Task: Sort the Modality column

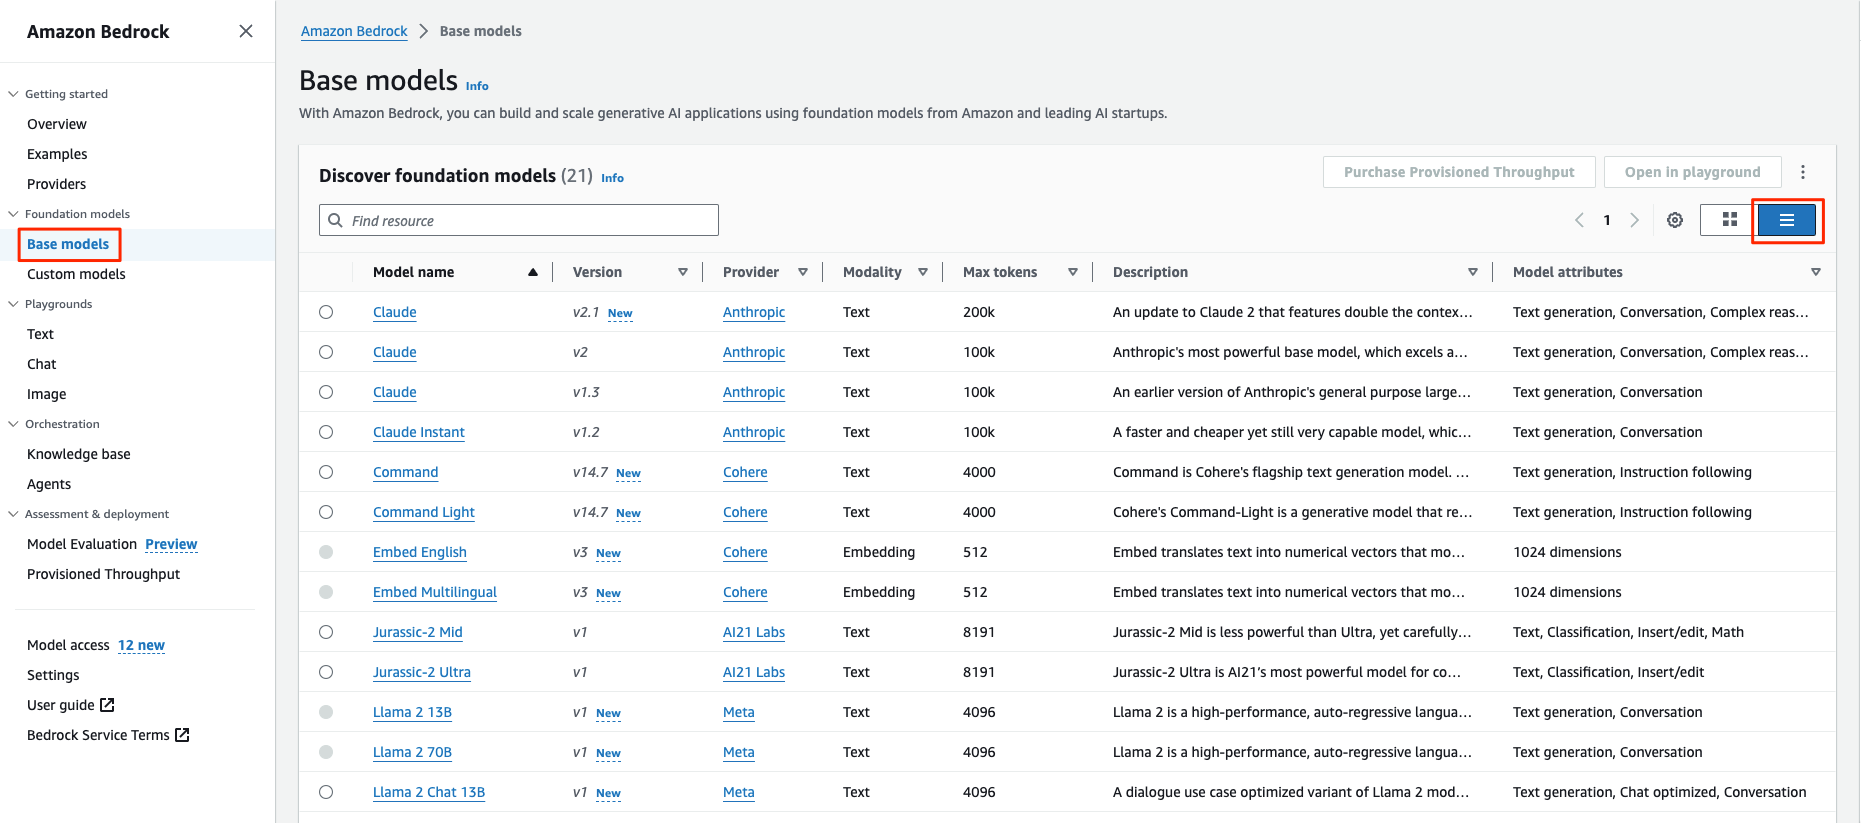Action: click(923, 272)
